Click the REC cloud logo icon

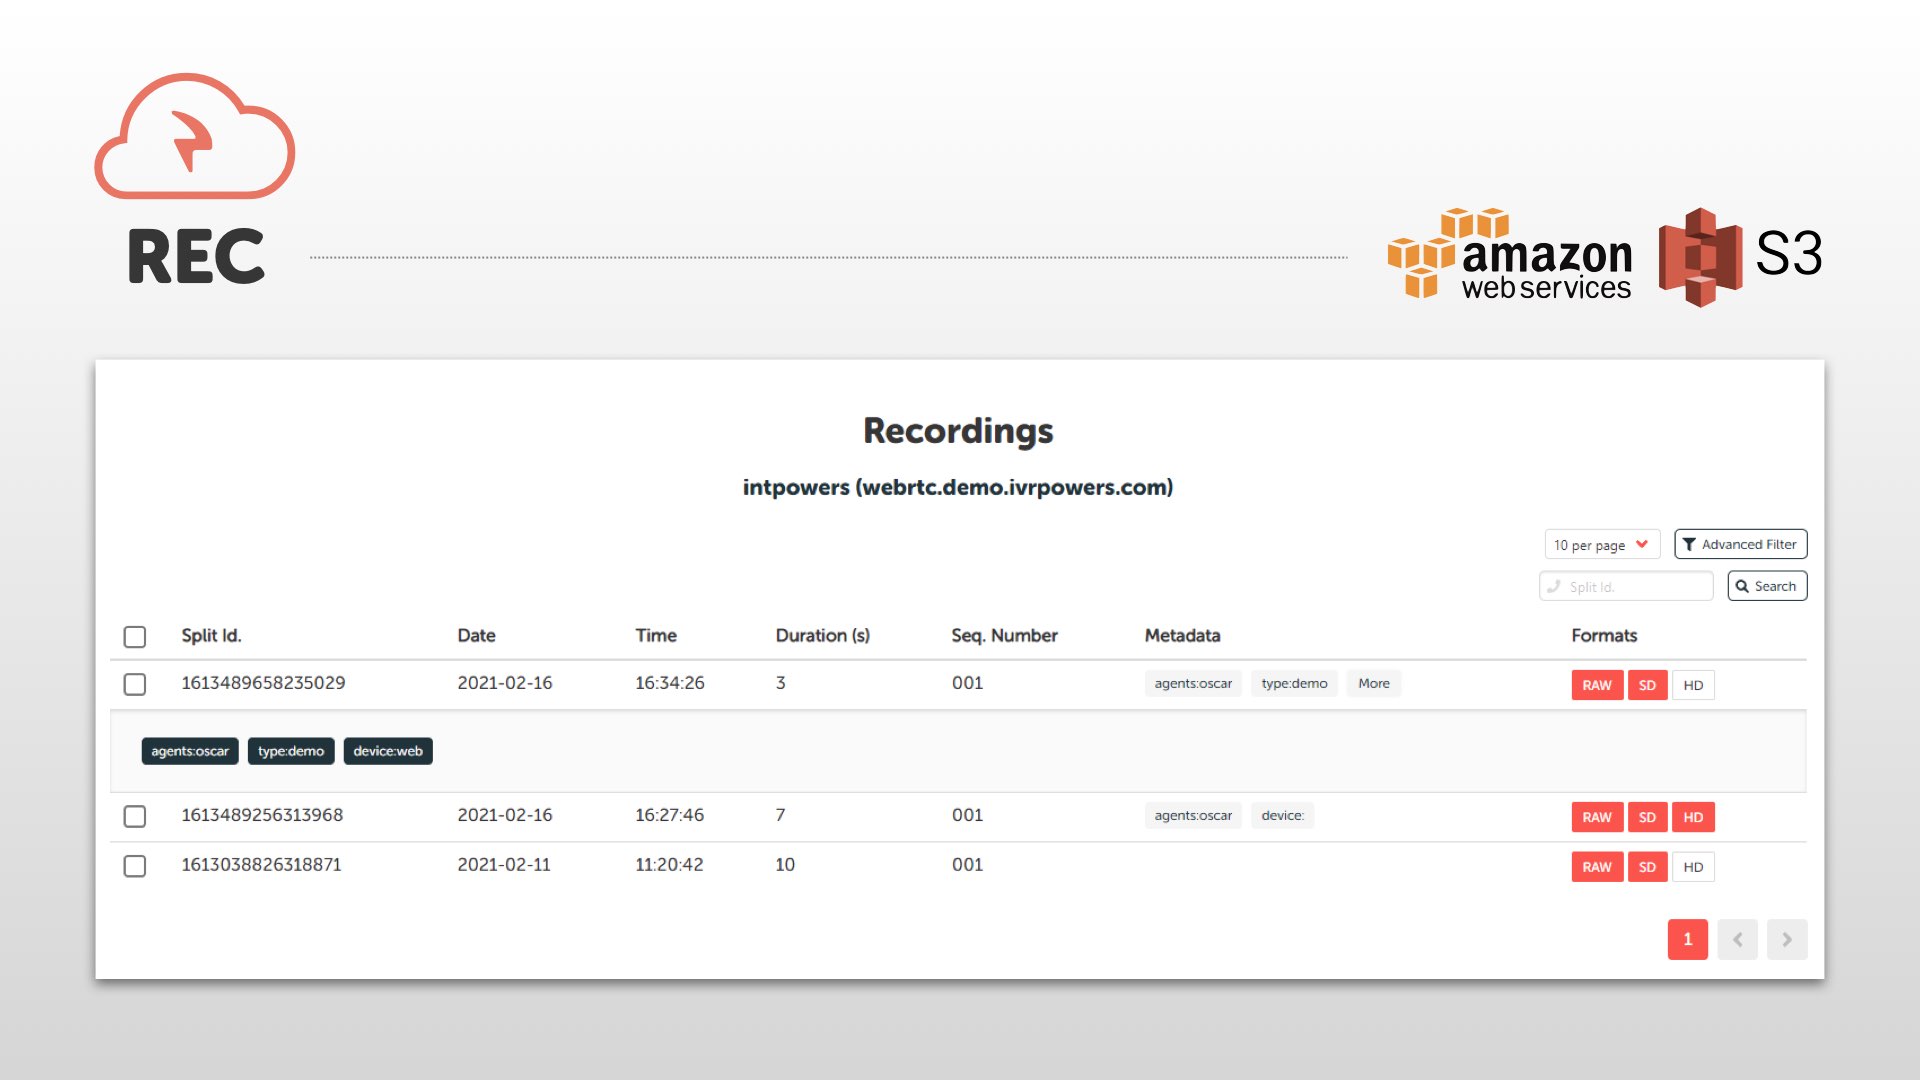pyautogui.click(x=194, y=137)
